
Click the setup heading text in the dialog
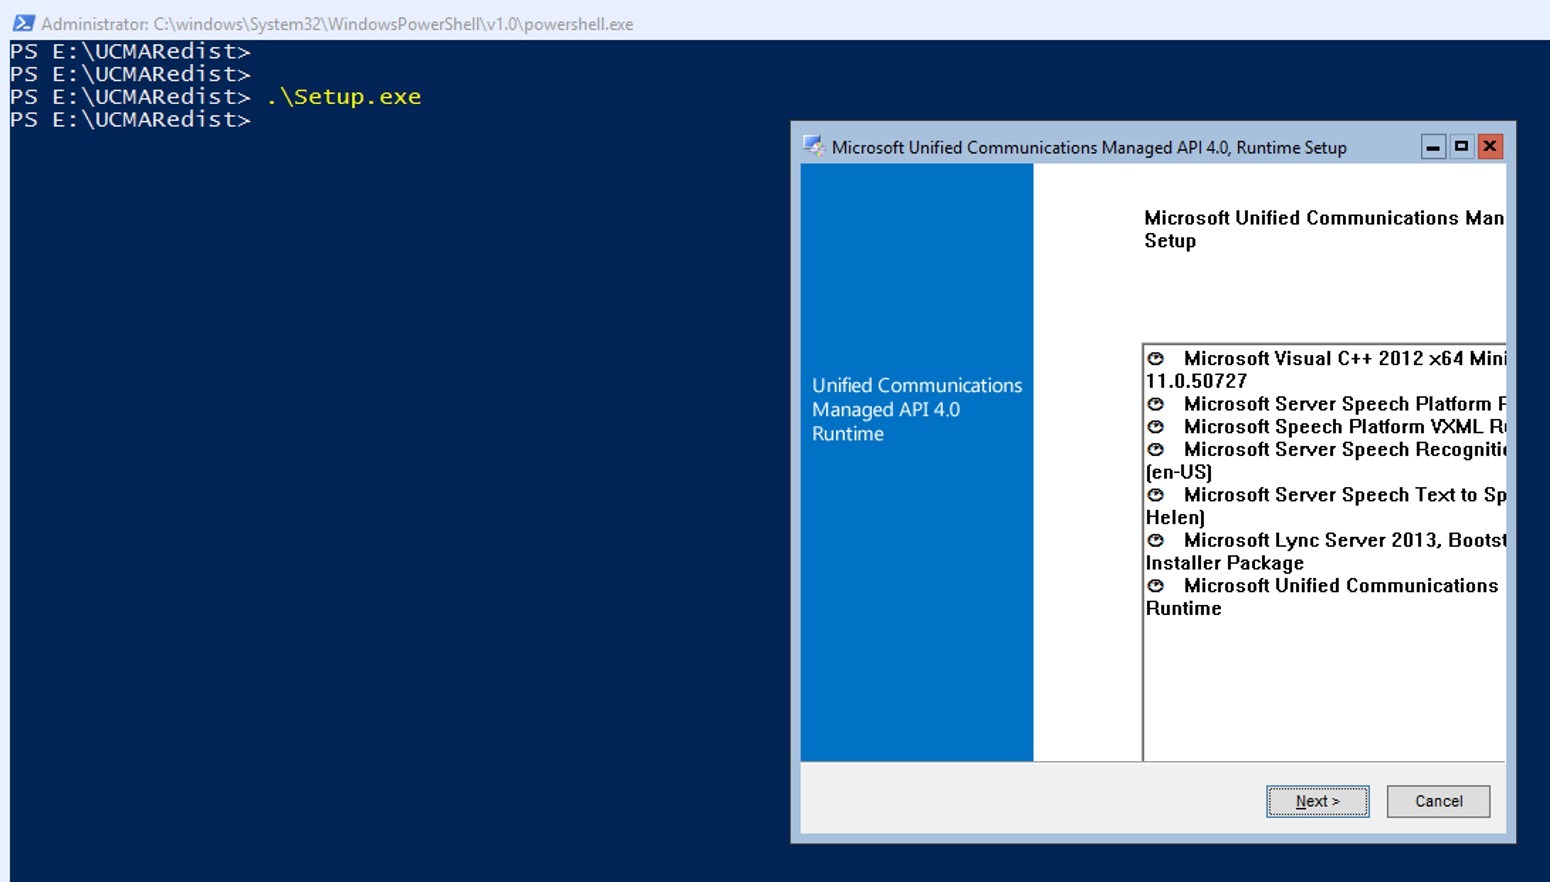(1323, 229)
